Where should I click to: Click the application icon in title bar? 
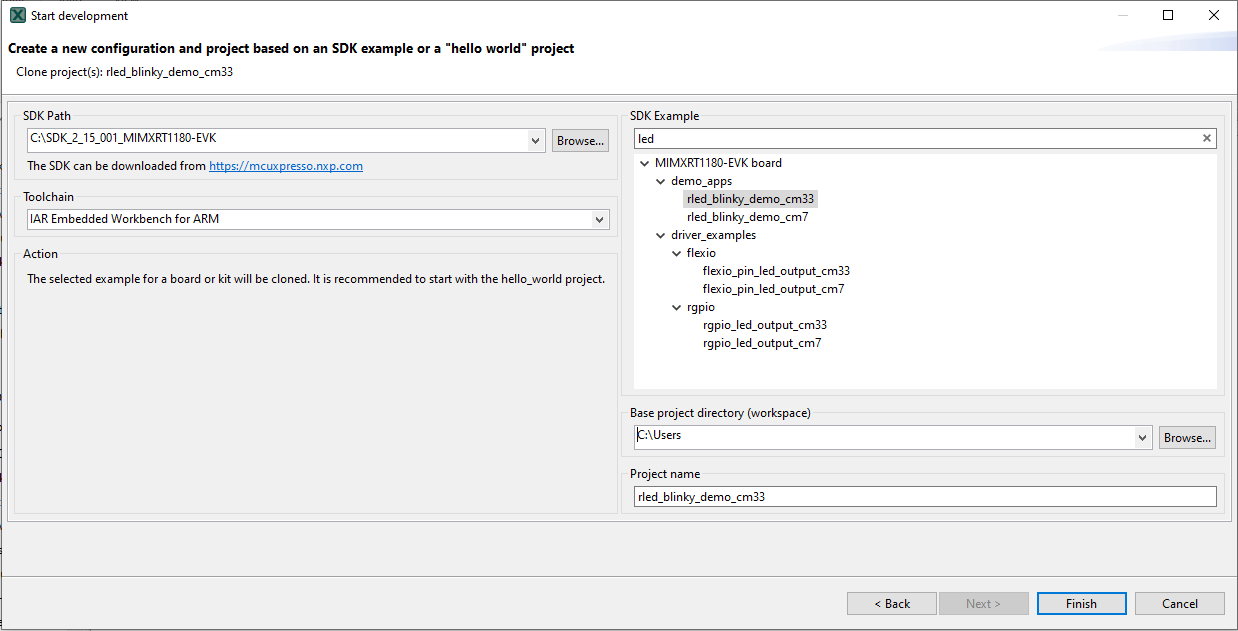click(x=17, y=15)
